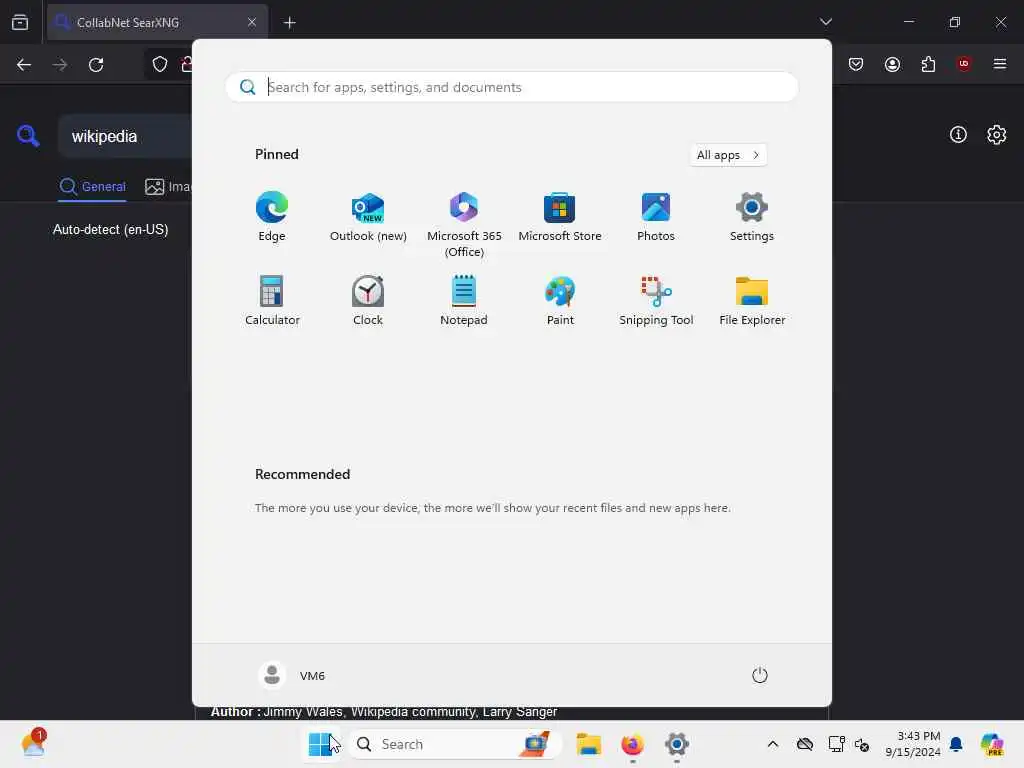The height and width of the screenshot is (768, 1024).
Task: Launch Calculator from Start menu
Action: point(272,300)
